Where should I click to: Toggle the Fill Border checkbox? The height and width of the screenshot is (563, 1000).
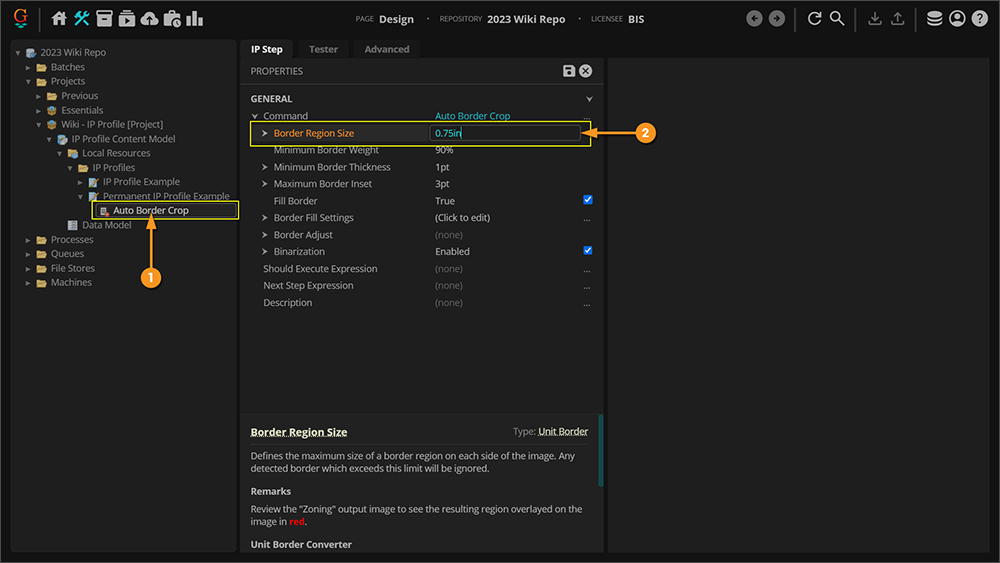click(588, 201)
